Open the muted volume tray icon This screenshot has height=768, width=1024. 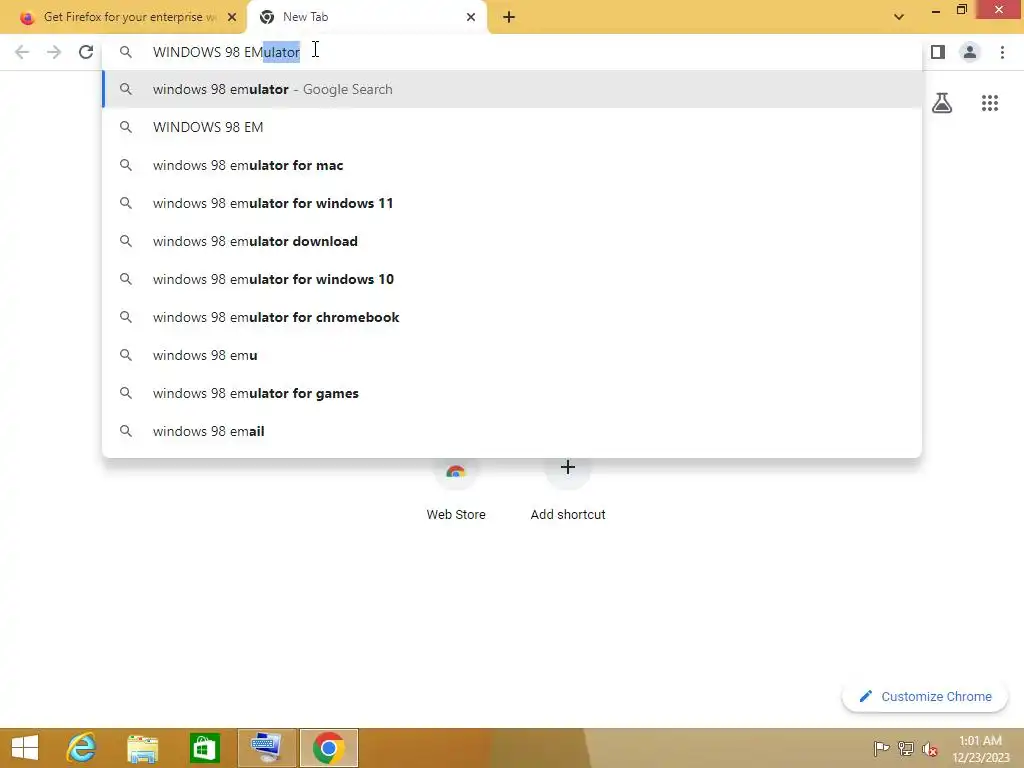click(930, 748)
